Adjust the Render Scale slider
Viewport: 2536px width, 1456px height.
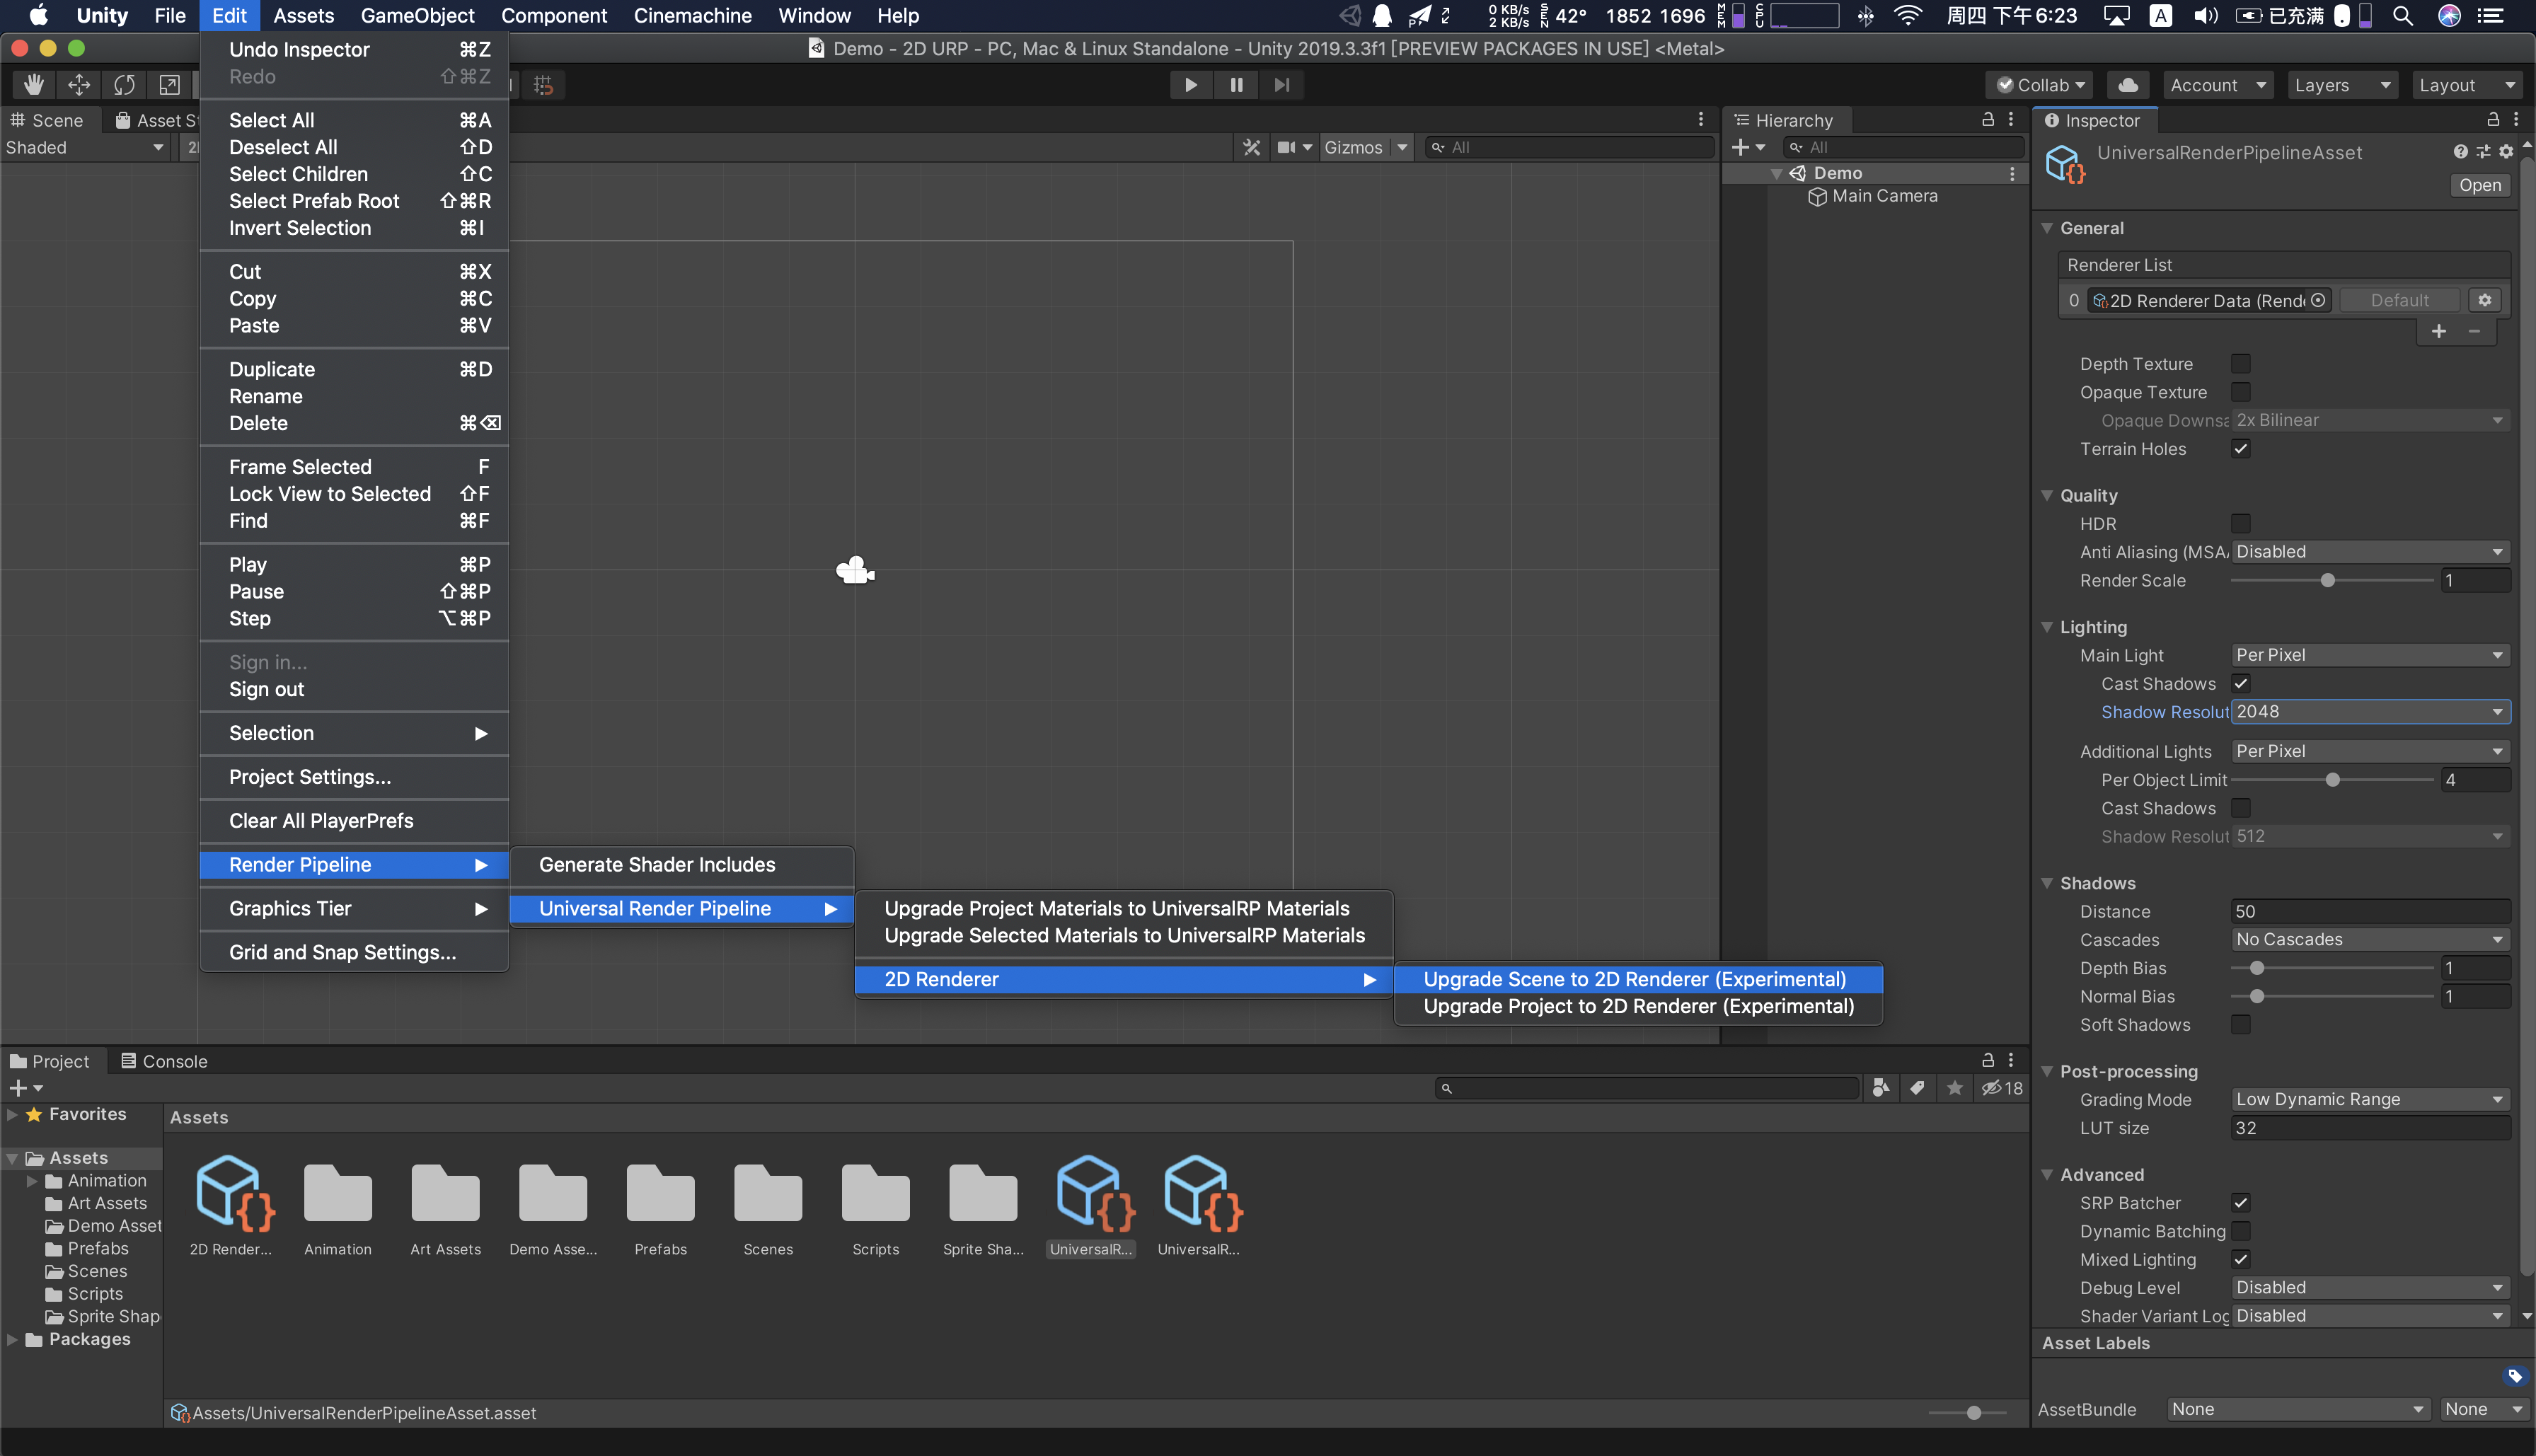point(2327,581)
